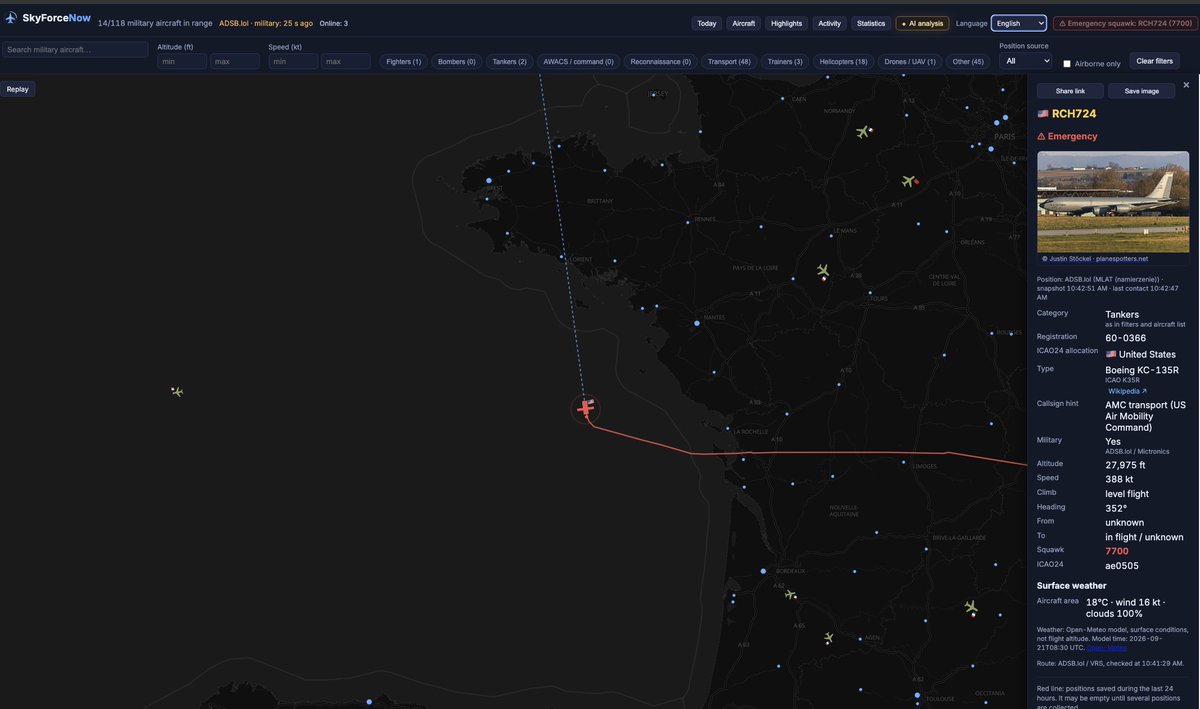The image size is (1200, 709).
Task: Click the 'Online: 3' status text
Action: pos(334,23)
